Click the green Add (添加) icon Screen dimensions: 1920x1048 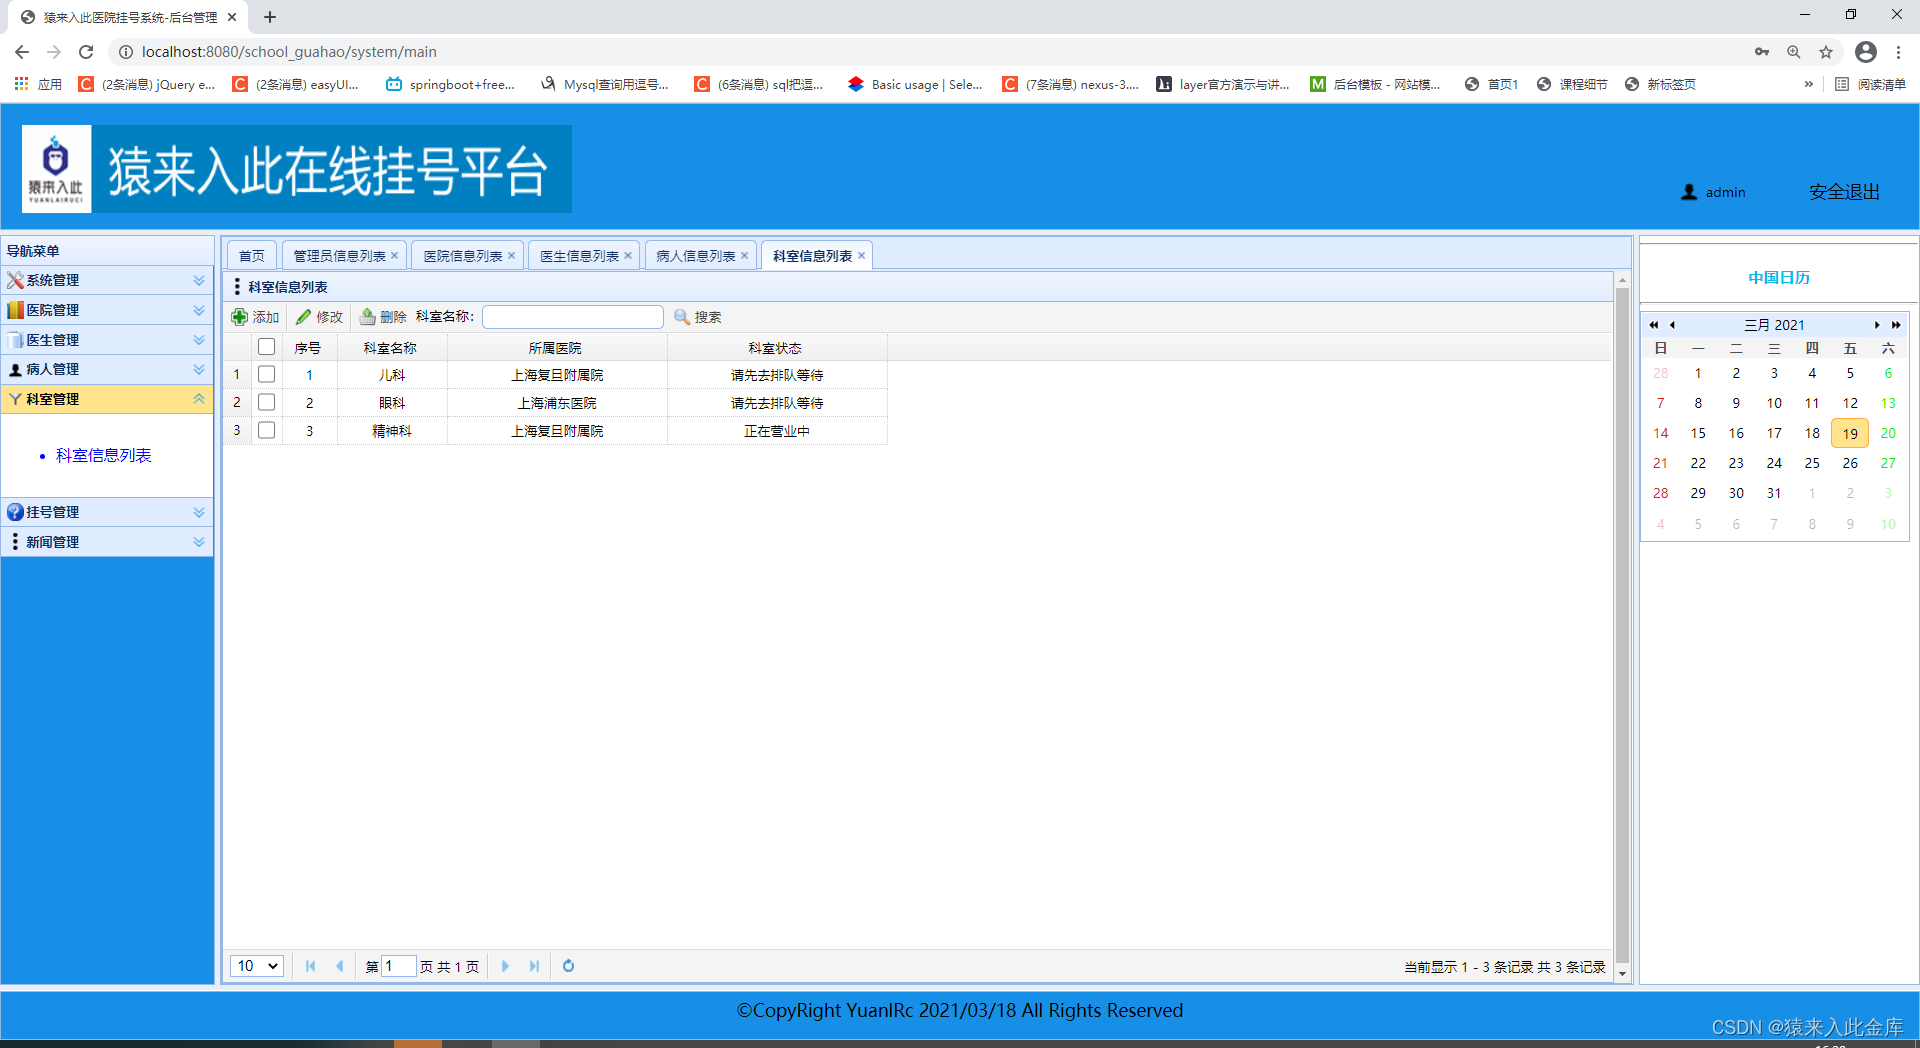(x=240, y=317)
